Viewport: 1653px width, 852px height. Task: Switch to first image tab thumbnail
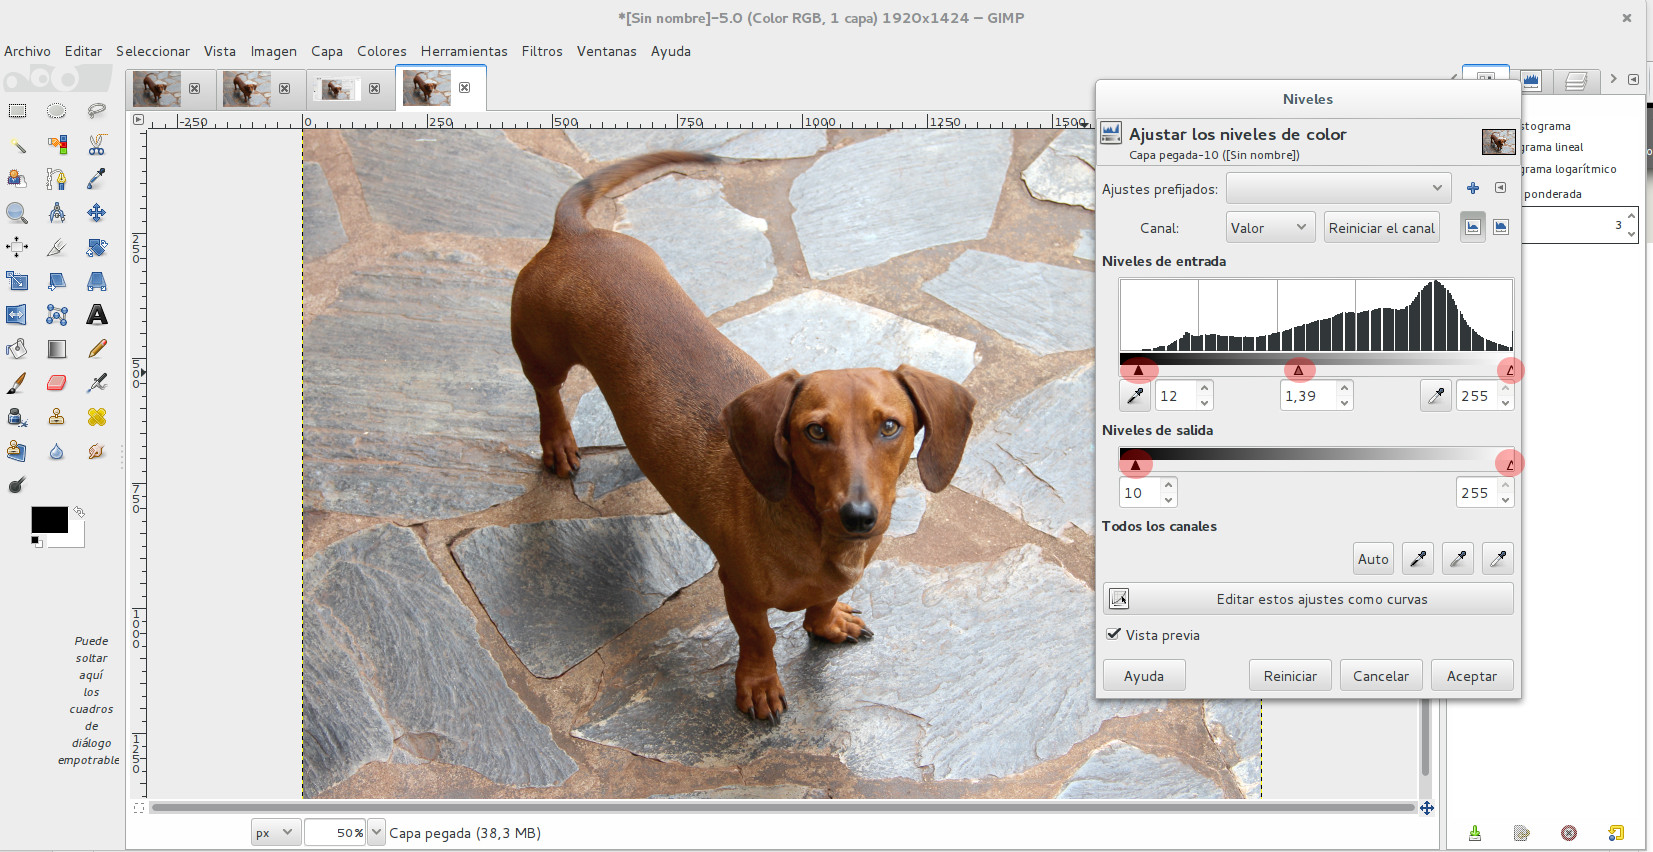pyautogui.click(x=157, y=88)
